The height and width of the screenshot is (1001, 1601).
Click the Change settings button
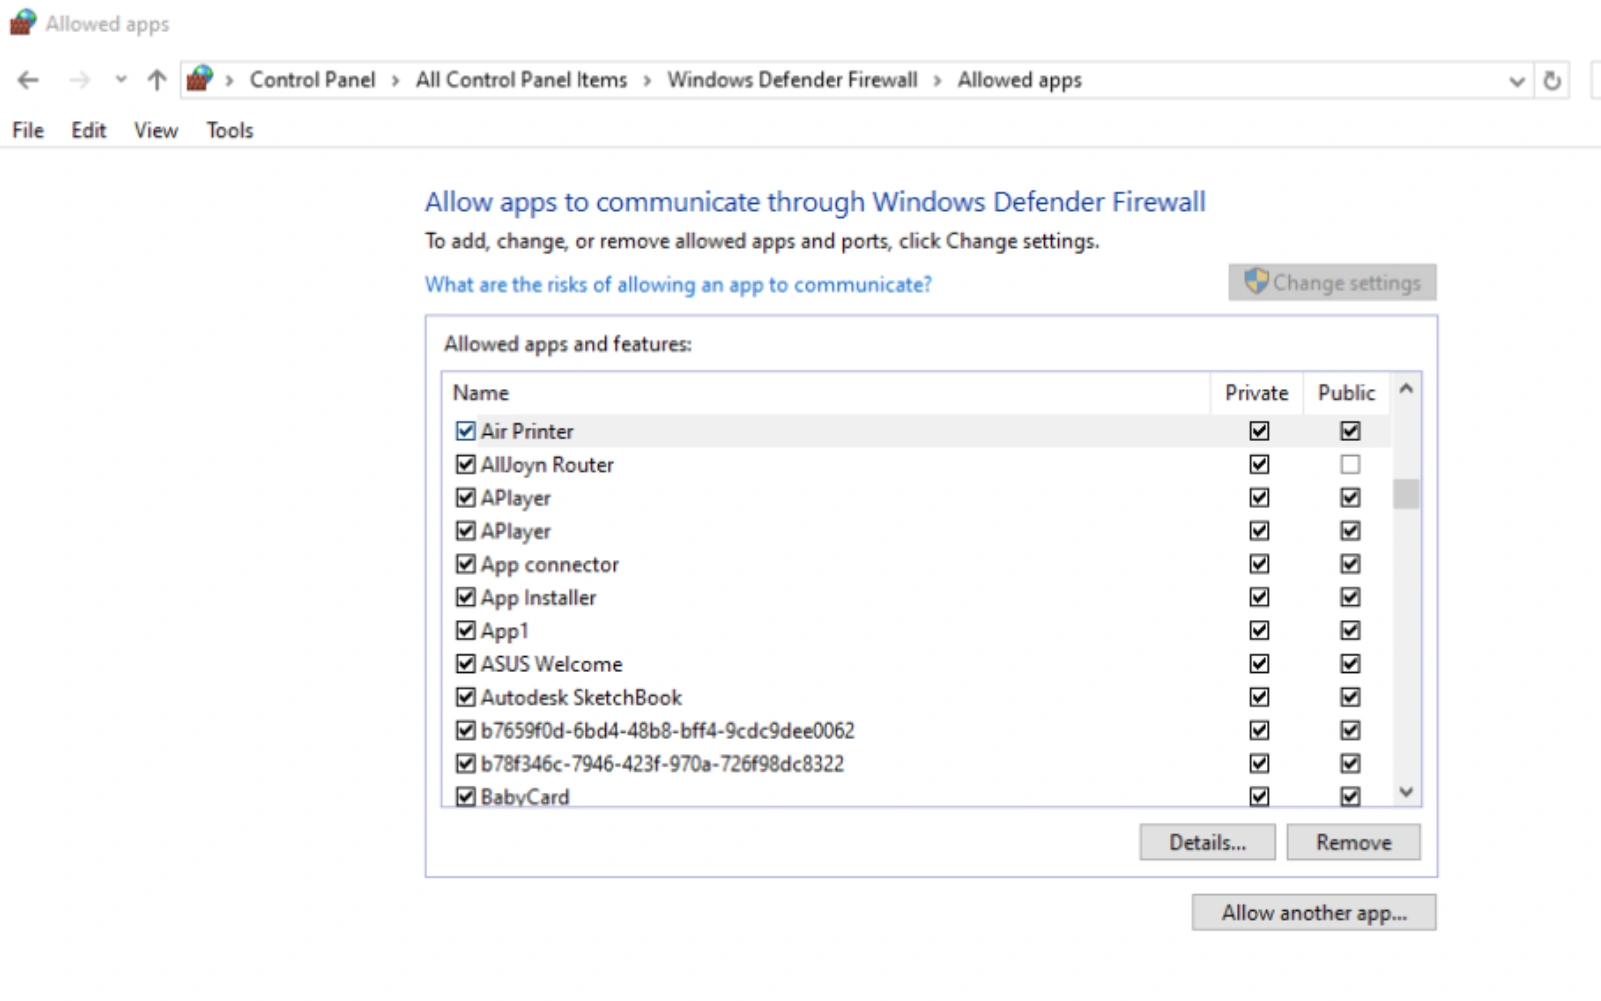click(x=1332, y=282)
